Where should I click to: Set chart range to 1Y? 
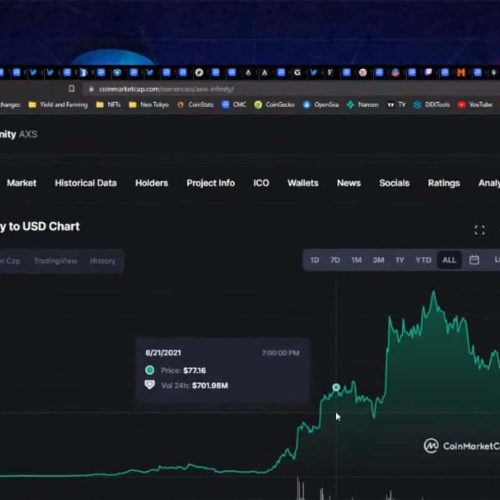tap(400, 260)
